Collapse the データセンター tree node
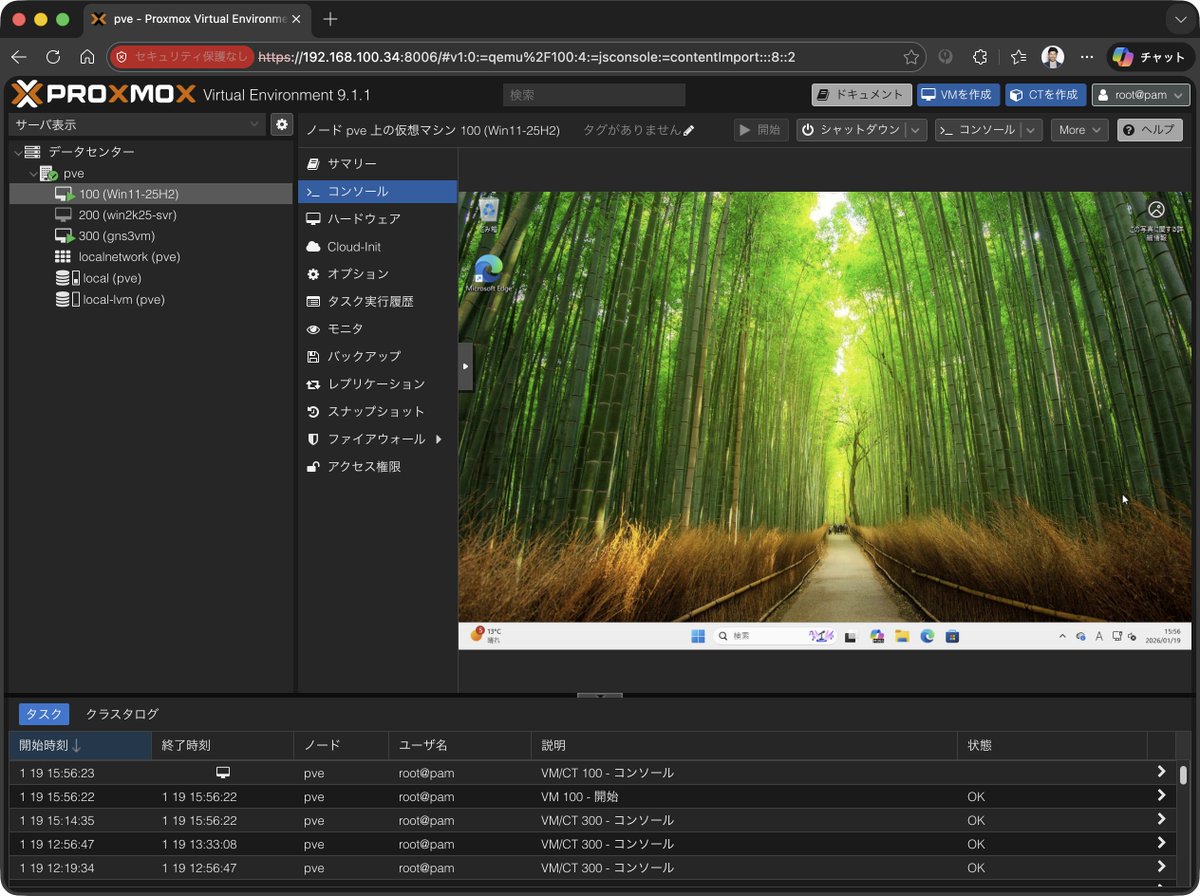Image resolution: width=1200 pixels, height=896 pixels. [x=18, y=152]
